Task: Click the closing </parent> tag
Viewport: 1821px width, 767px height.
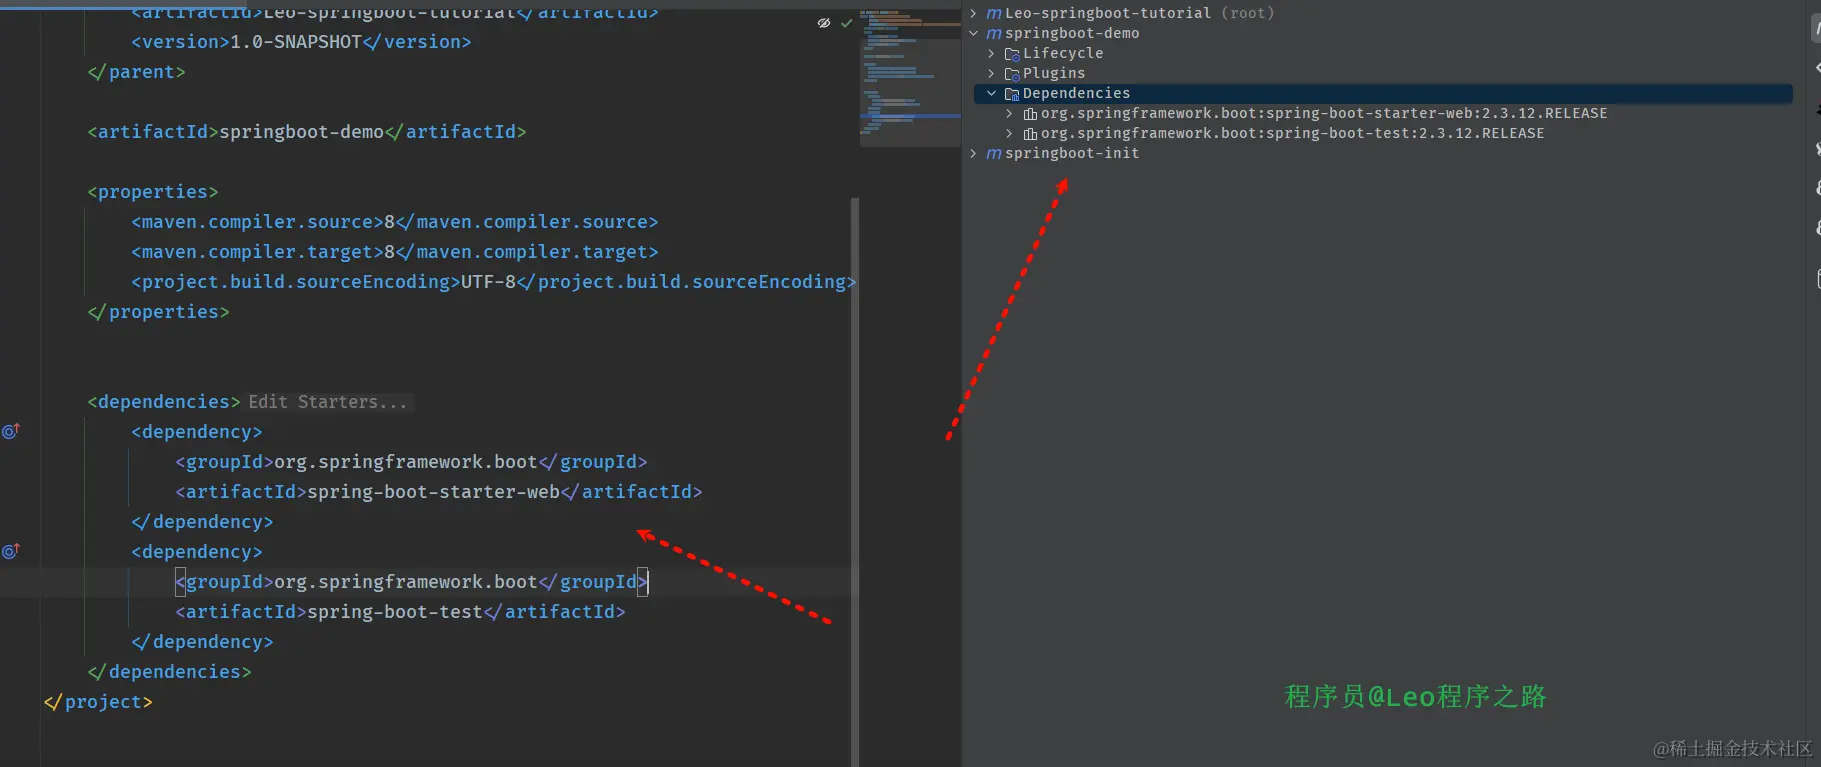Action: (136, 72)
